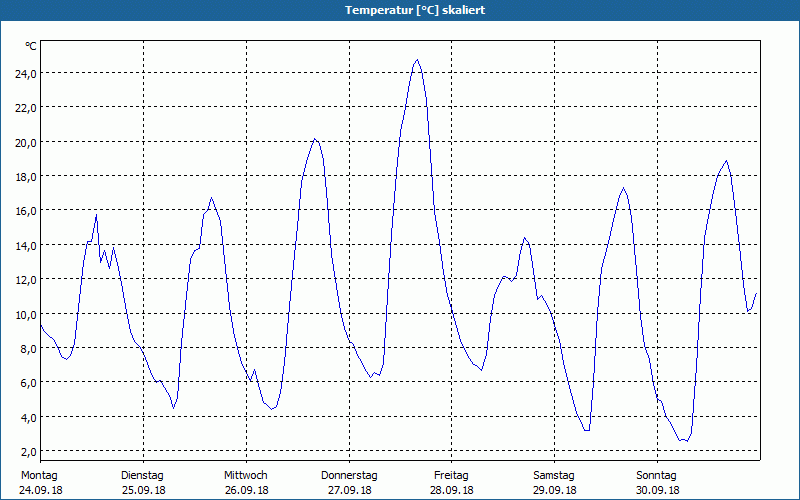Click the °C unit label on axis
Viewport: 800px width, 500px height.
30,46
